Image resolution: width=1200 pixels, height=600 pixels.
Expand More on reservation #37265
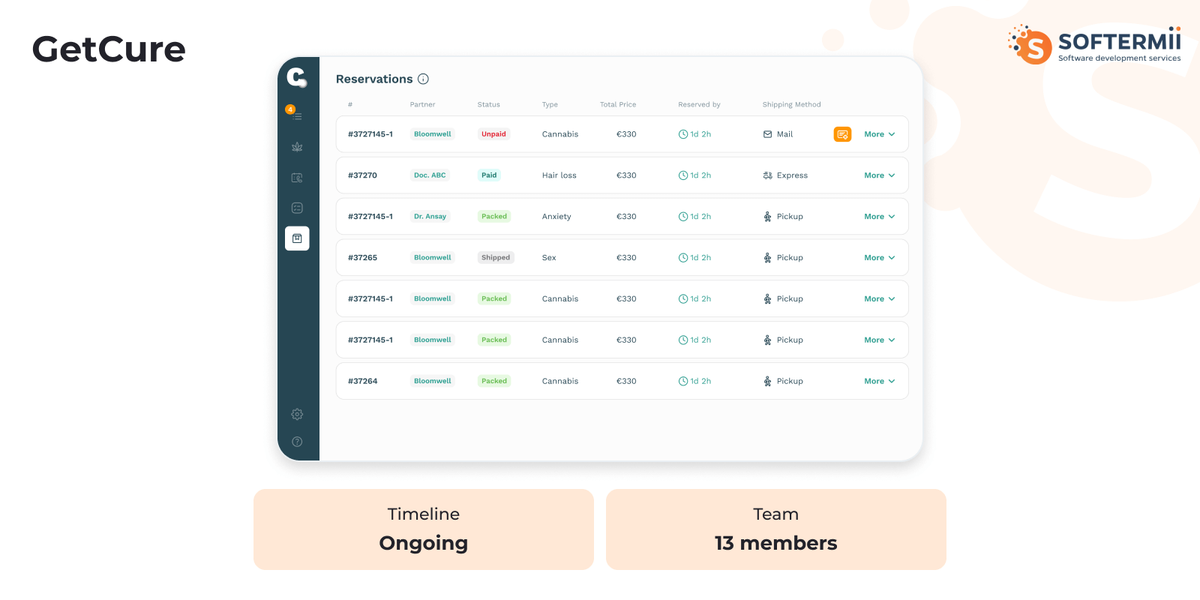coord(879,257)
